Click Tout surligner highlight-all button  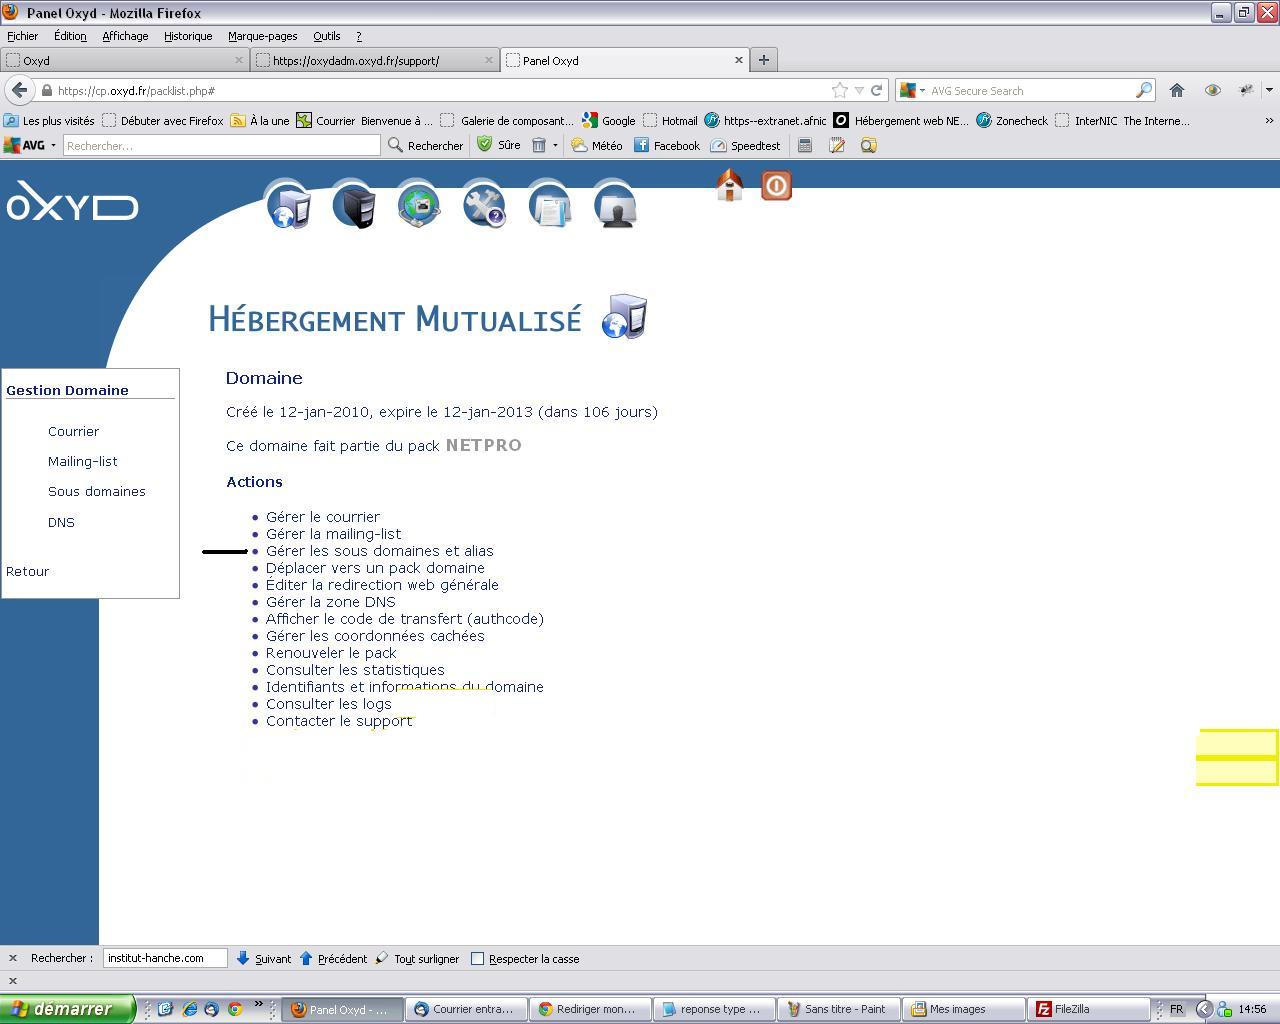(x=417, y=958)
